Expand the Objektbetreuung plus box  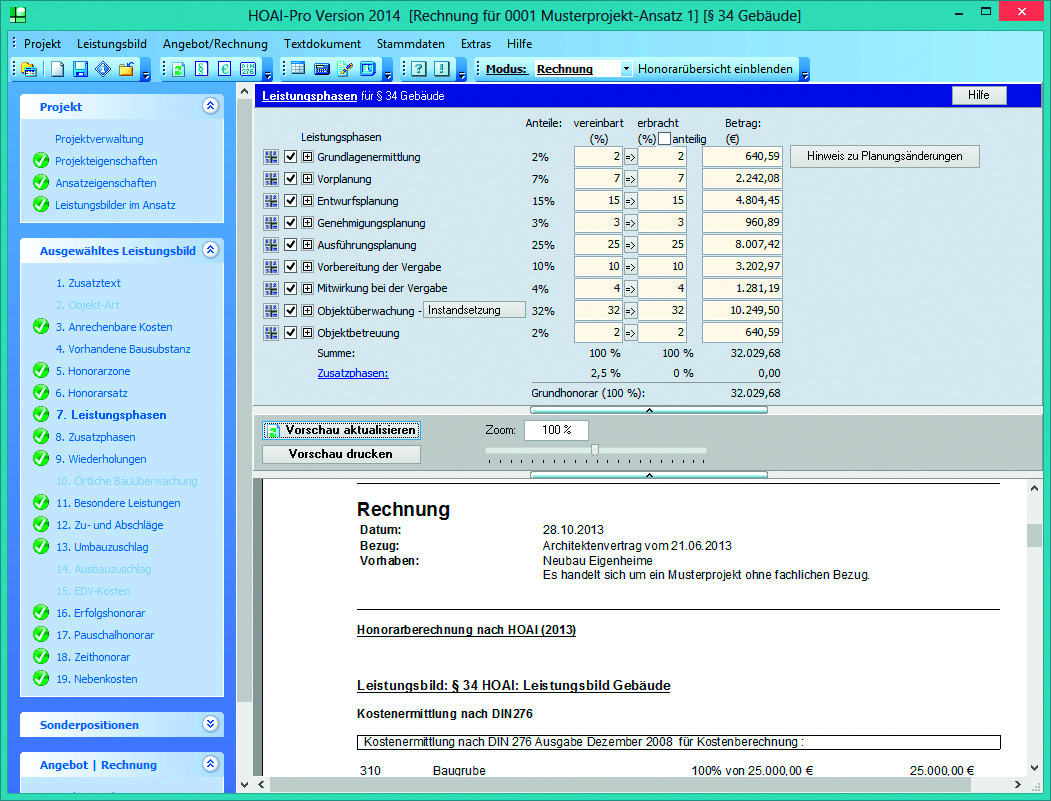coord(307,332)
